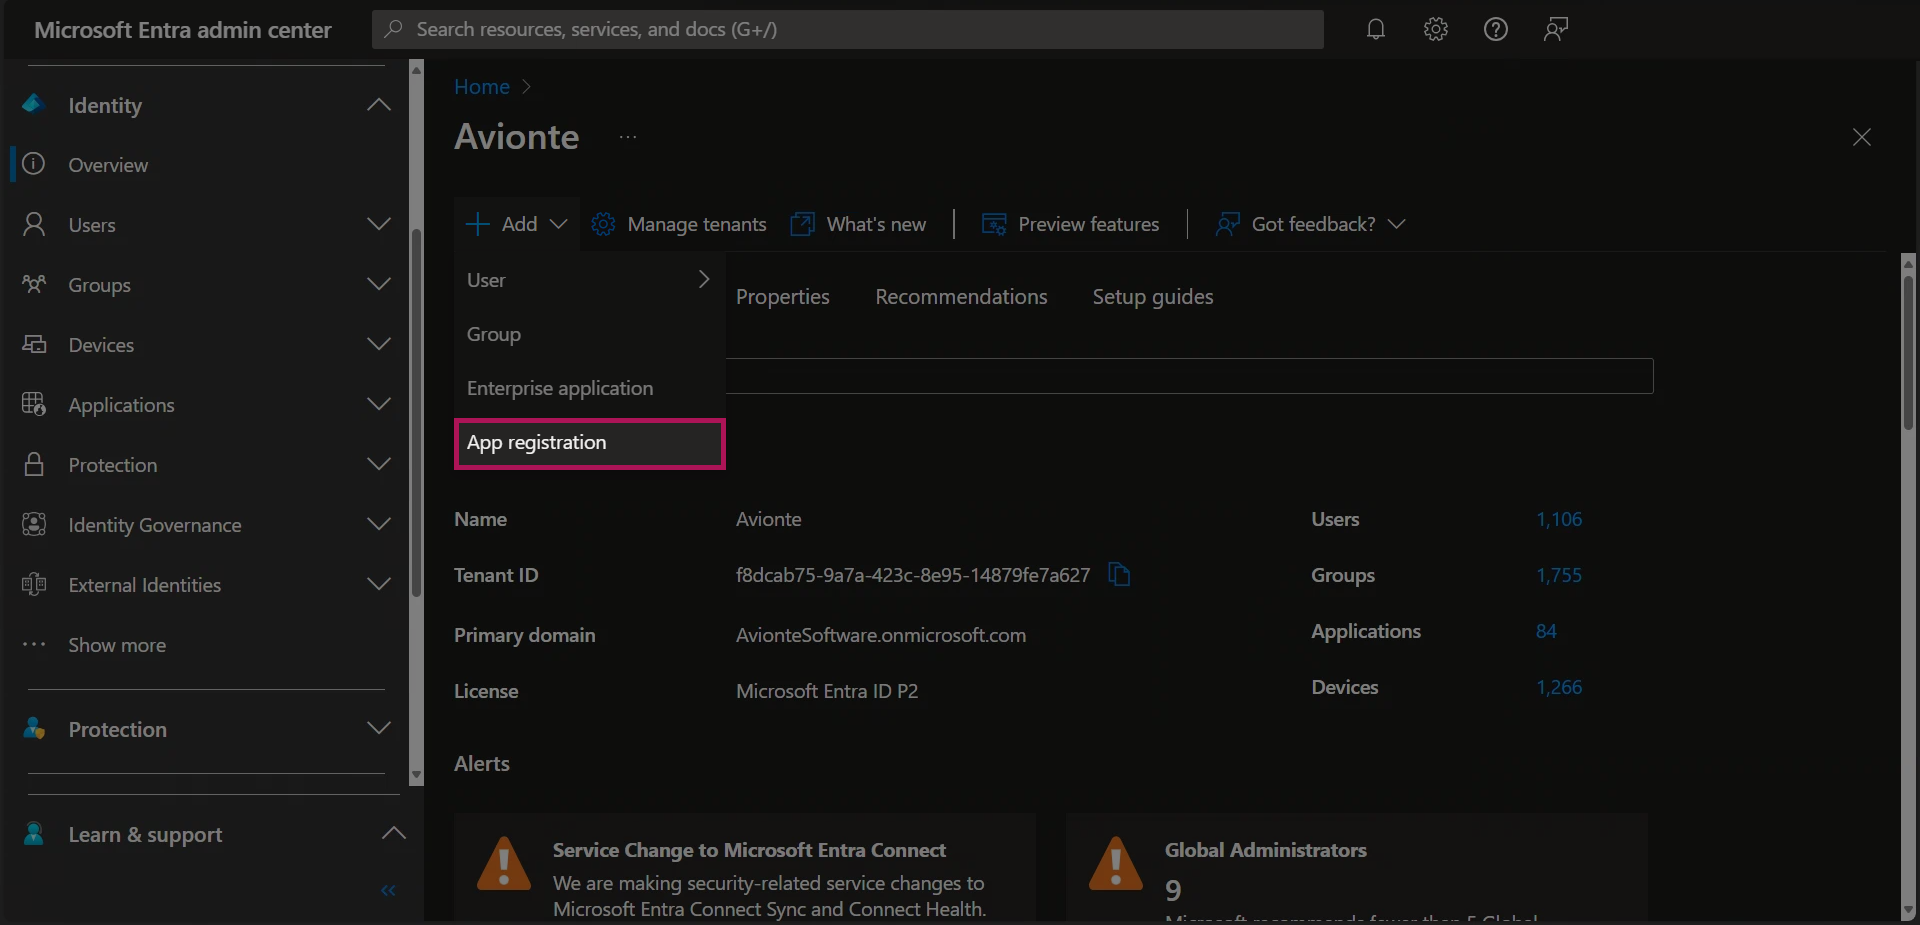Open the feedback icon in top bar
Viewport: 1920px width, 925px height.
point(1555,29)
